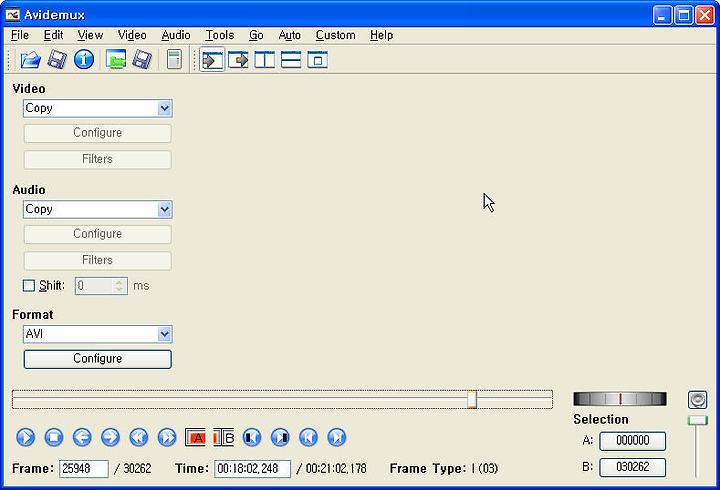Click the first Save video floppy icon

pyautogui.click(x=57, y=60)
